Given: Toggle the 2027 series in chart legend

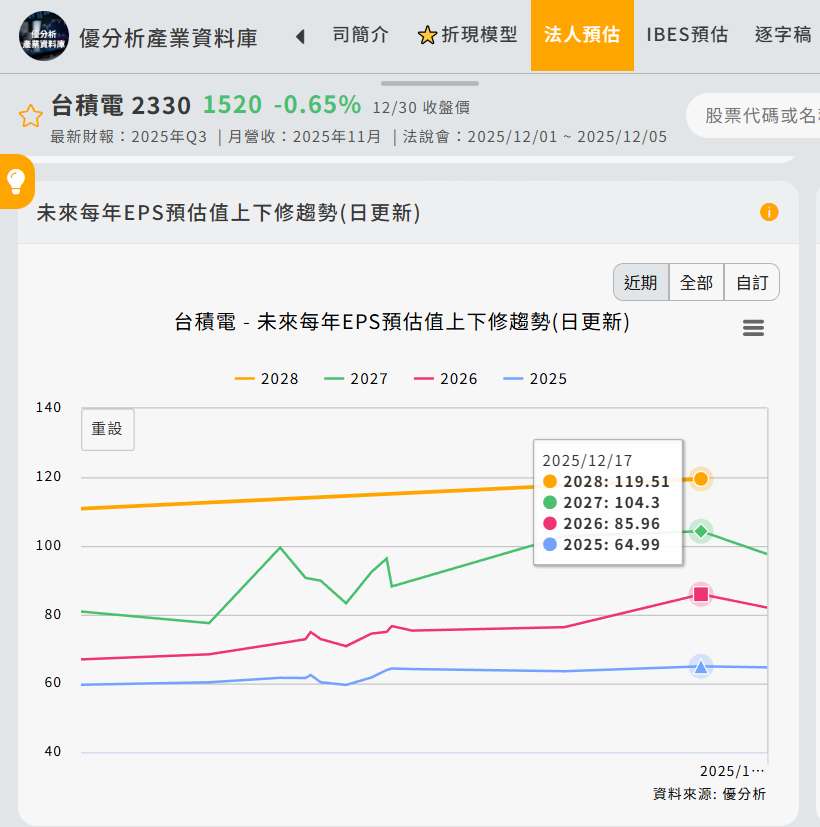Looking at the screenshot, I should (x=357, y=379).
